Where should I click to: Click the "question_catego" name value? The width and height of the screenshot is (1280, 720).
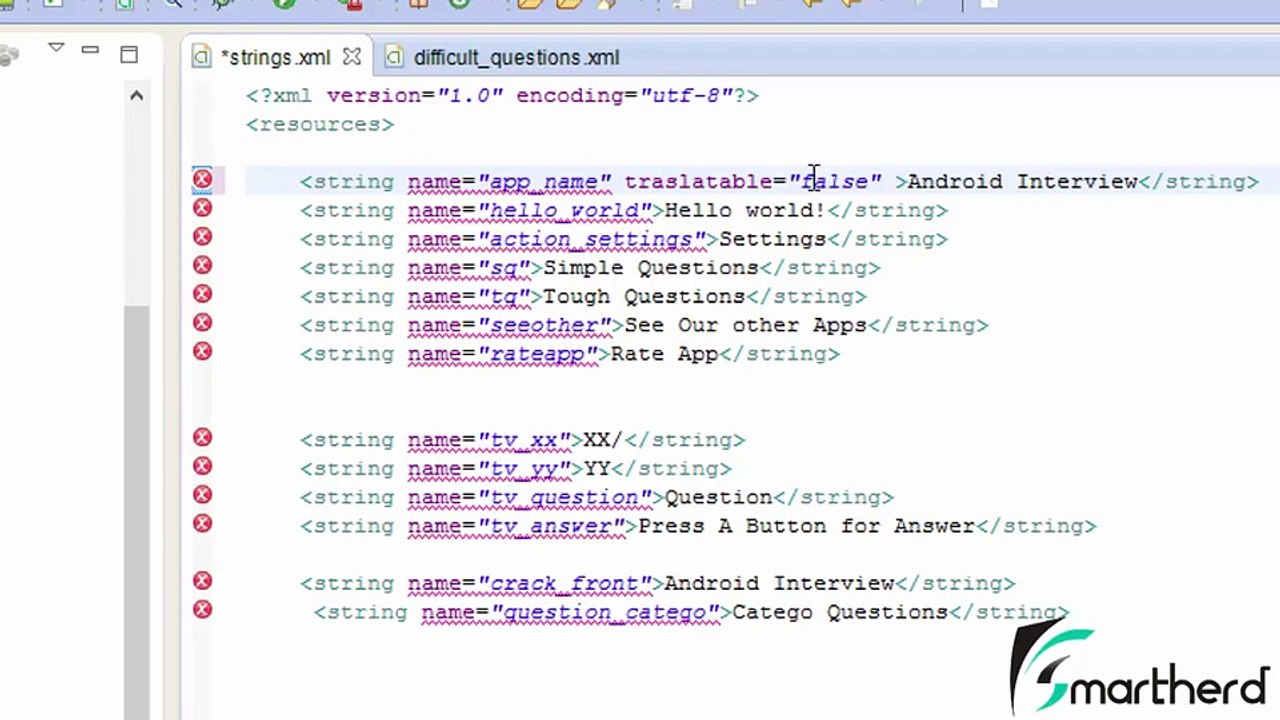pos(606,613)
